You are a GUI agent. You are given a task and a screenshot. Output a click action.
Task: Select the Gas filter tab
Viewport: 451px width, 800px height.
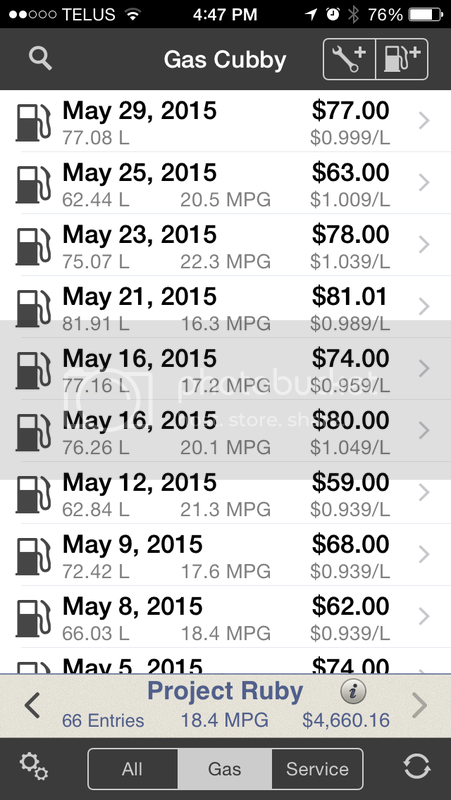tap(225, 769)
